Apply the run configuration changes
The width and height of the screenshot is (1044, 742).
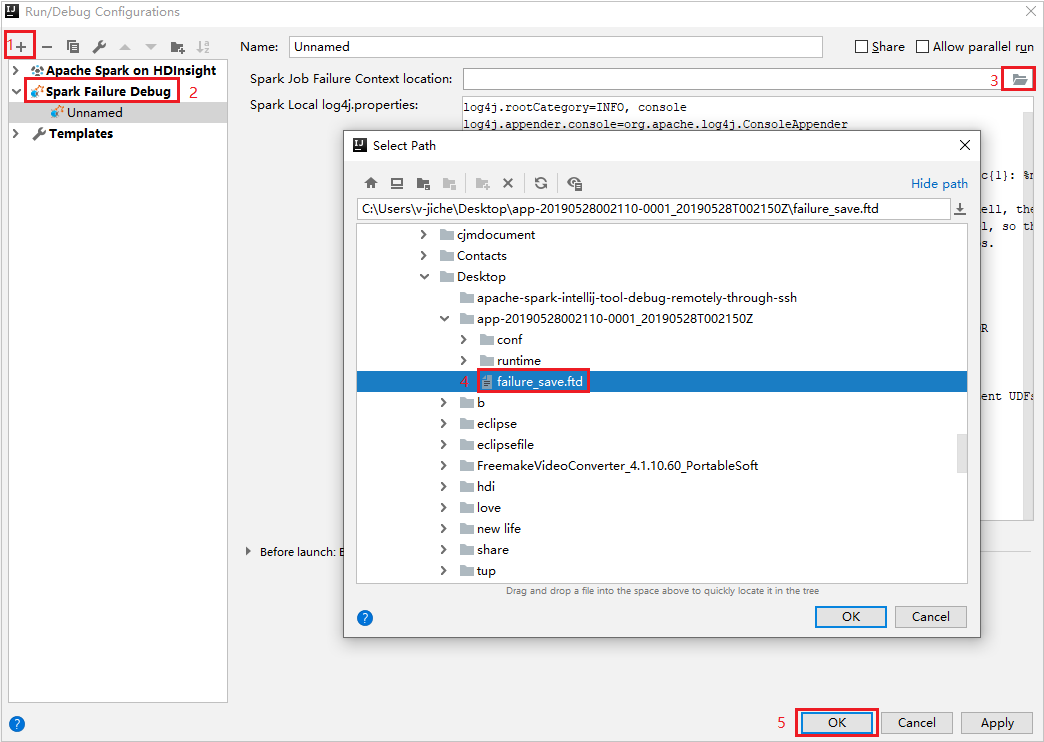996,722
